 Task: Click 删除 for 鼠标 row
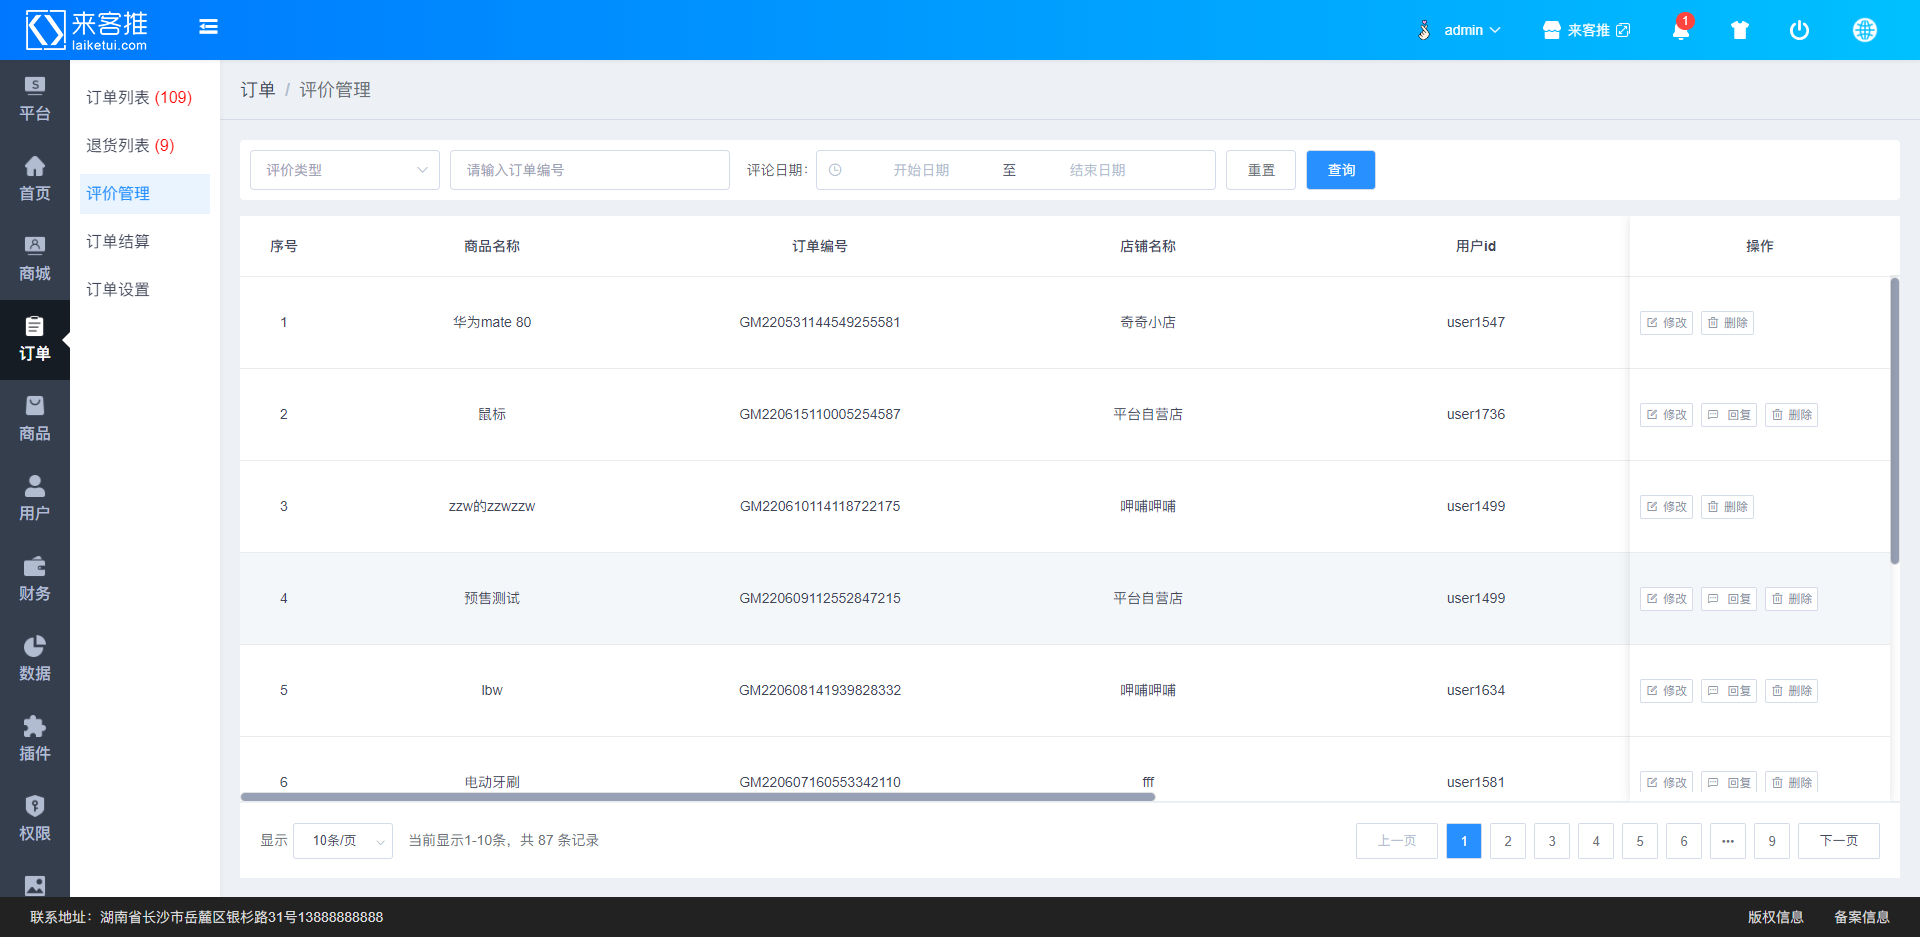(1791, 415)
